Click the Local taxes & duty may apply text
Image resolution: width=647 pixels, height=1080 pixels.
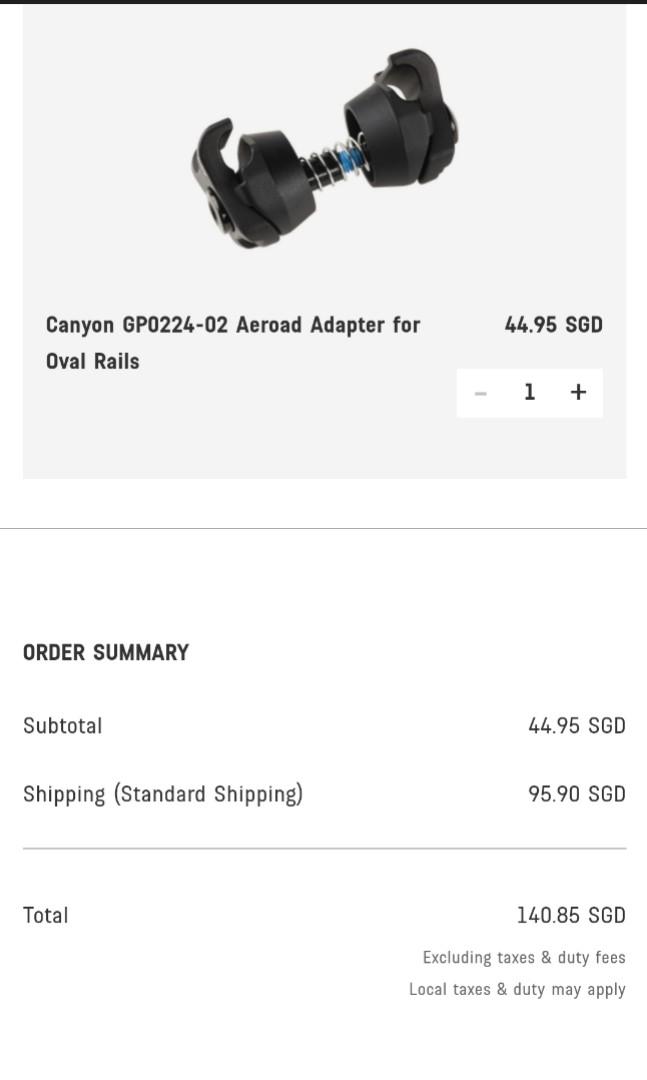pos(516,989)
